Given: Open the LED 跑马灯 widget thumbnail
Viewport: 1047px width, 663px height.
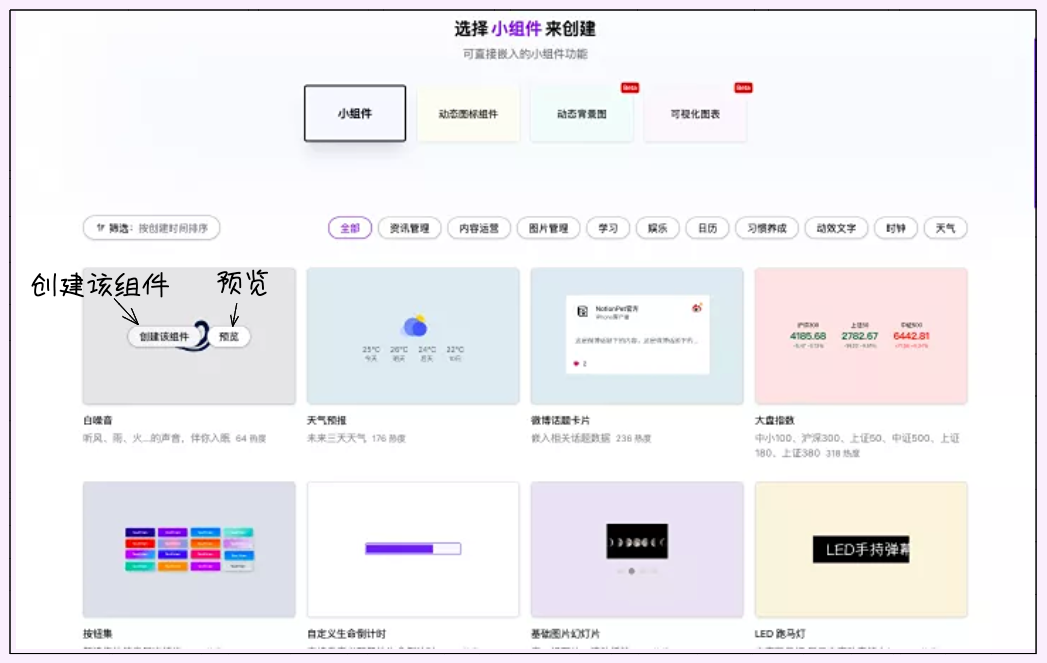Looking at the screenshot, I should [861, 549].
